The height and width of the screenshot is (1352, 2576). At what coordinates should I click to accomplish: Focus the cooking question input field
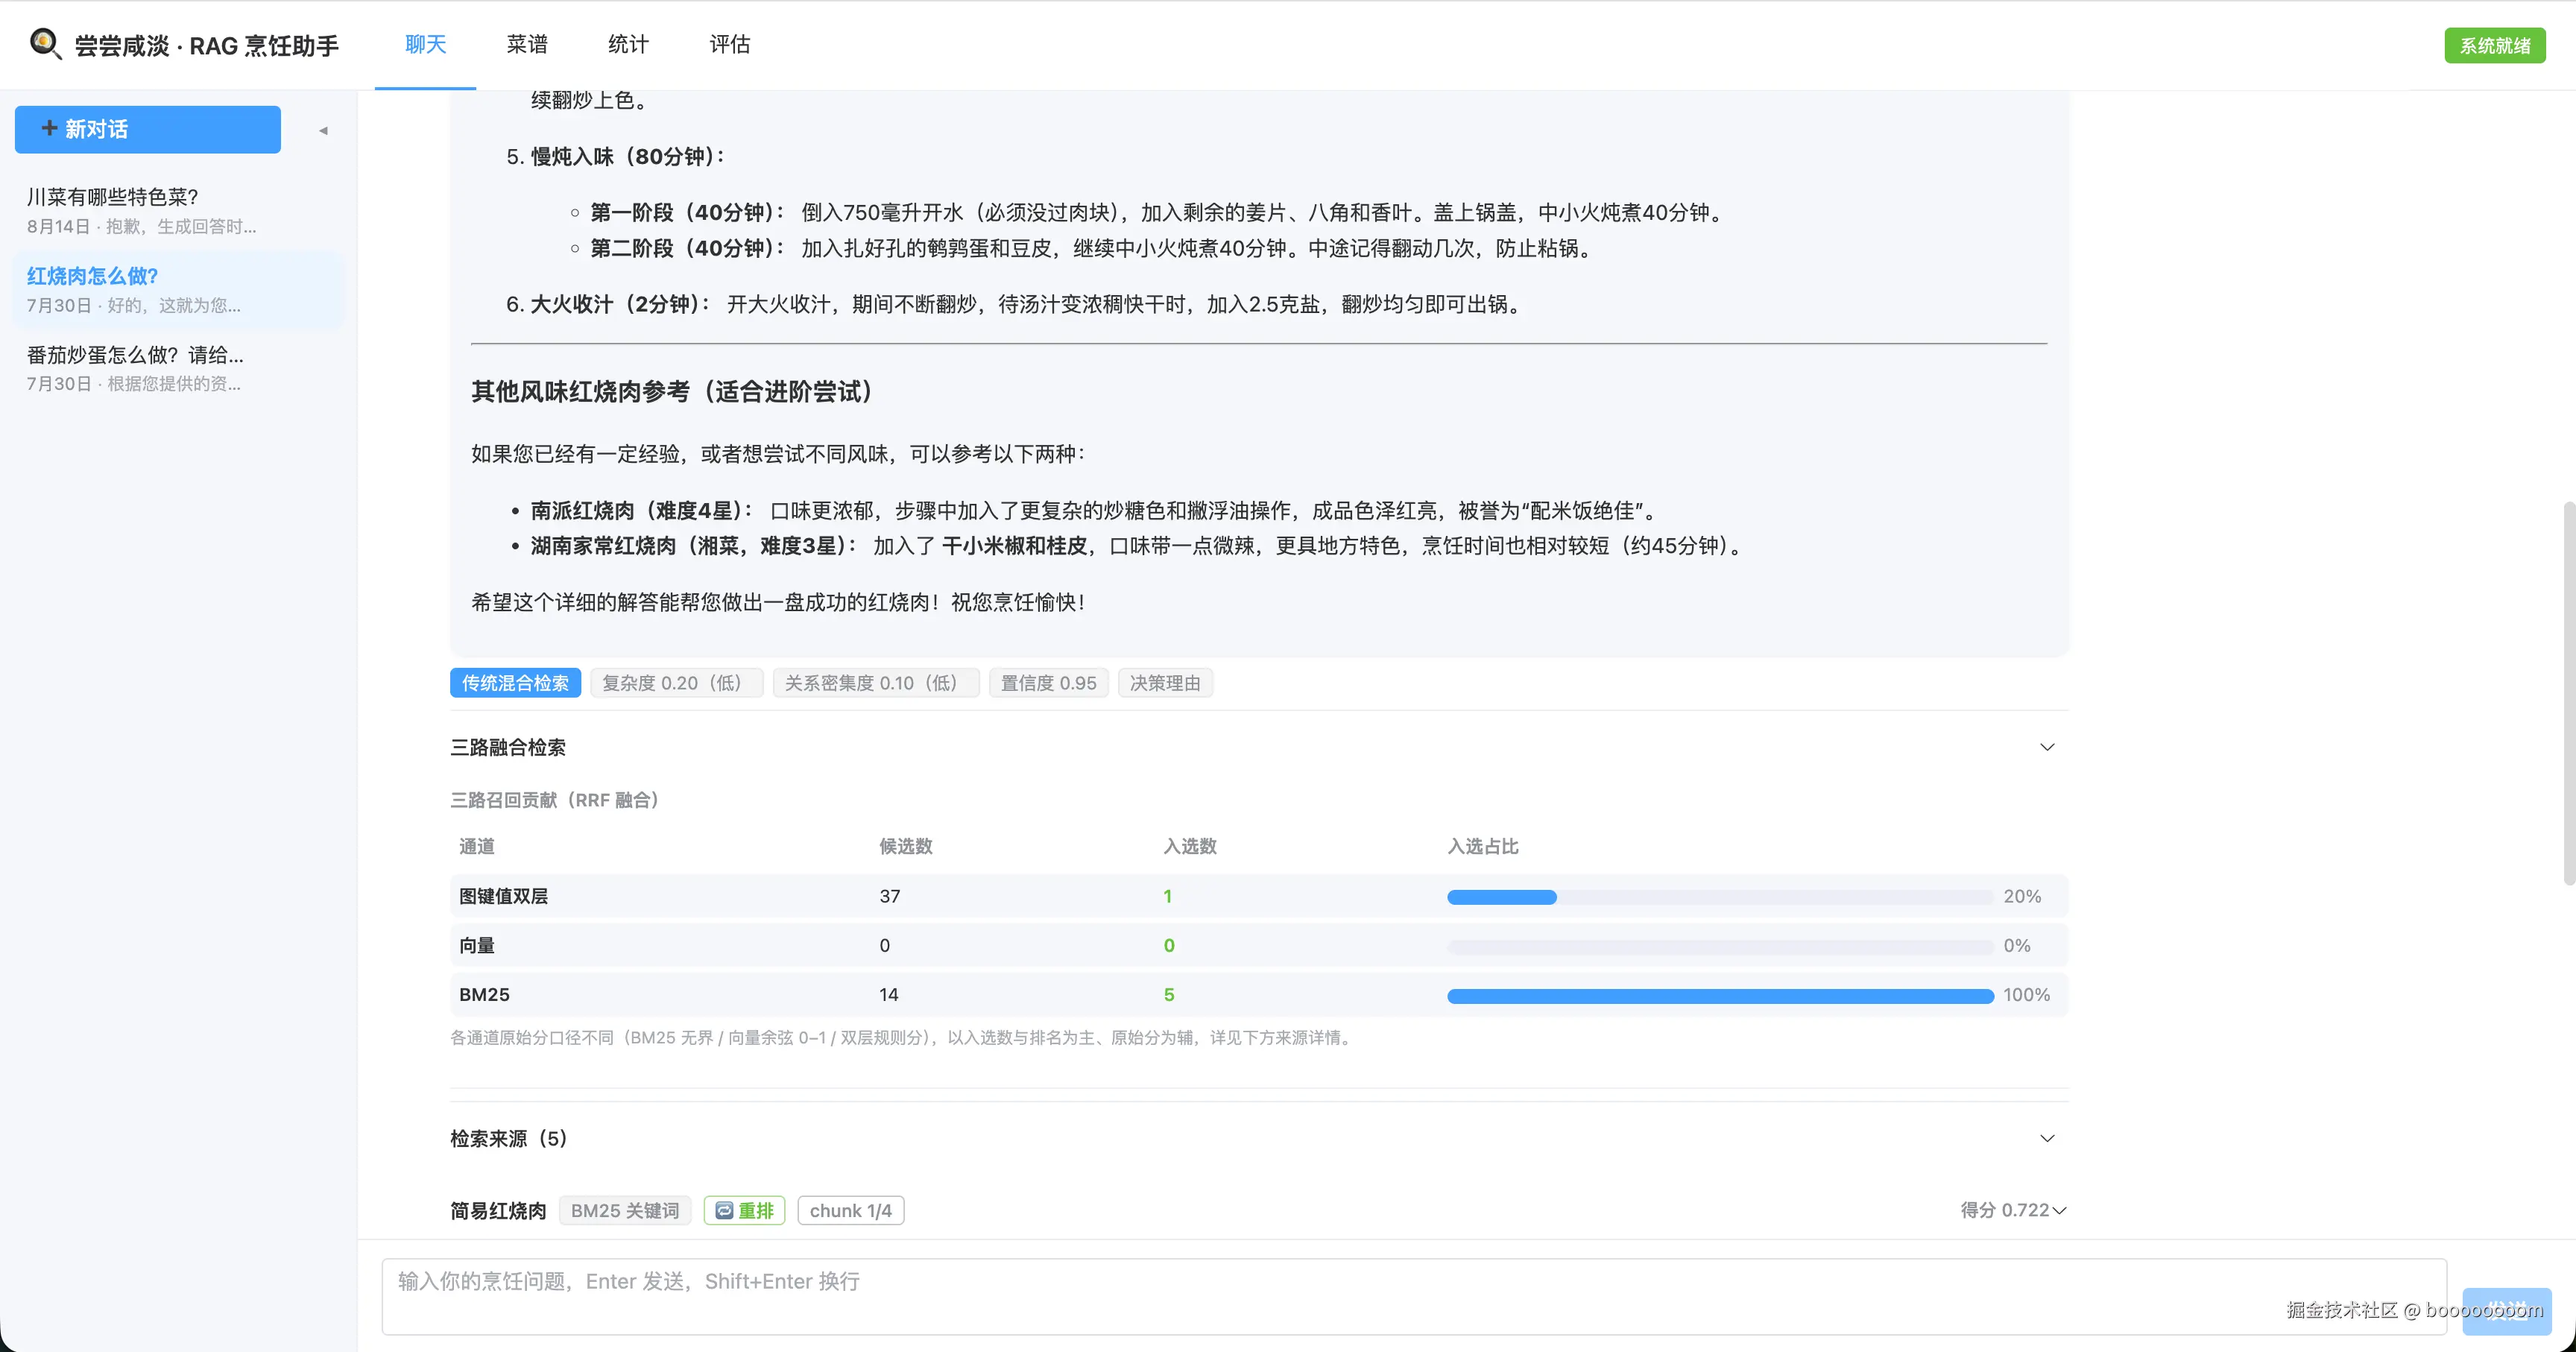tap(1414, 1296)
